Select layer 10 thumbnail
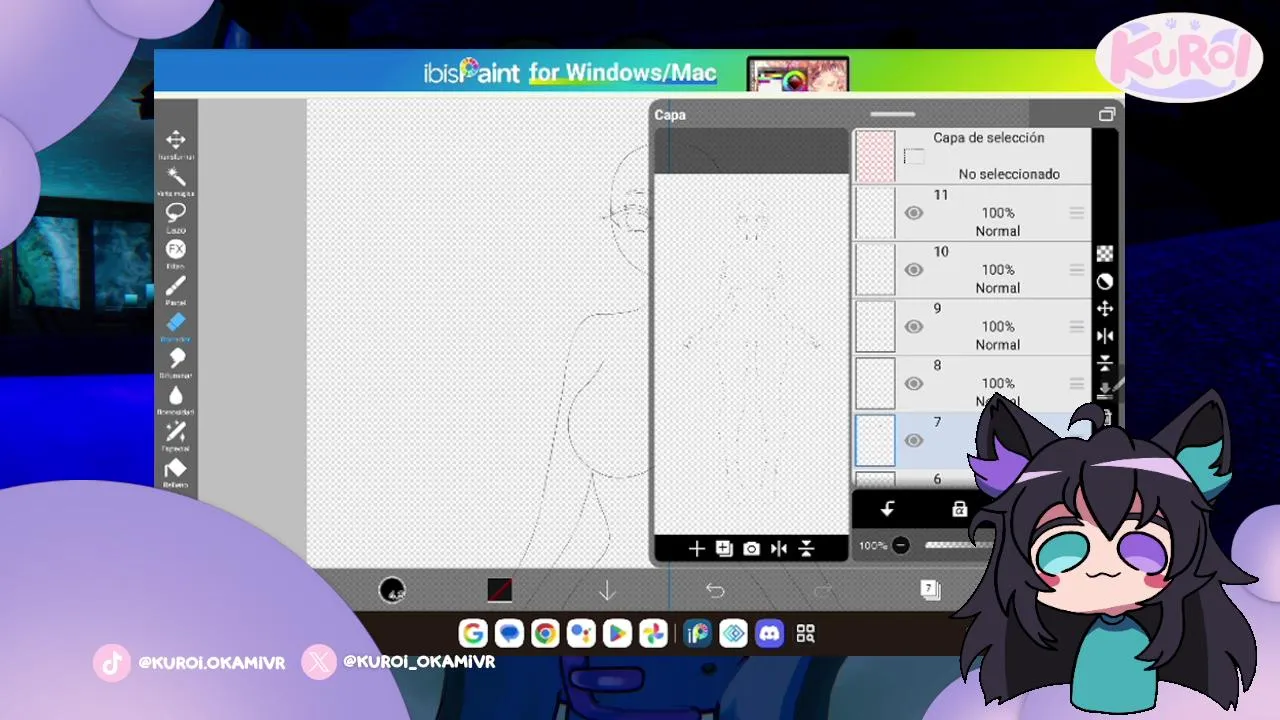 [875, 270]
